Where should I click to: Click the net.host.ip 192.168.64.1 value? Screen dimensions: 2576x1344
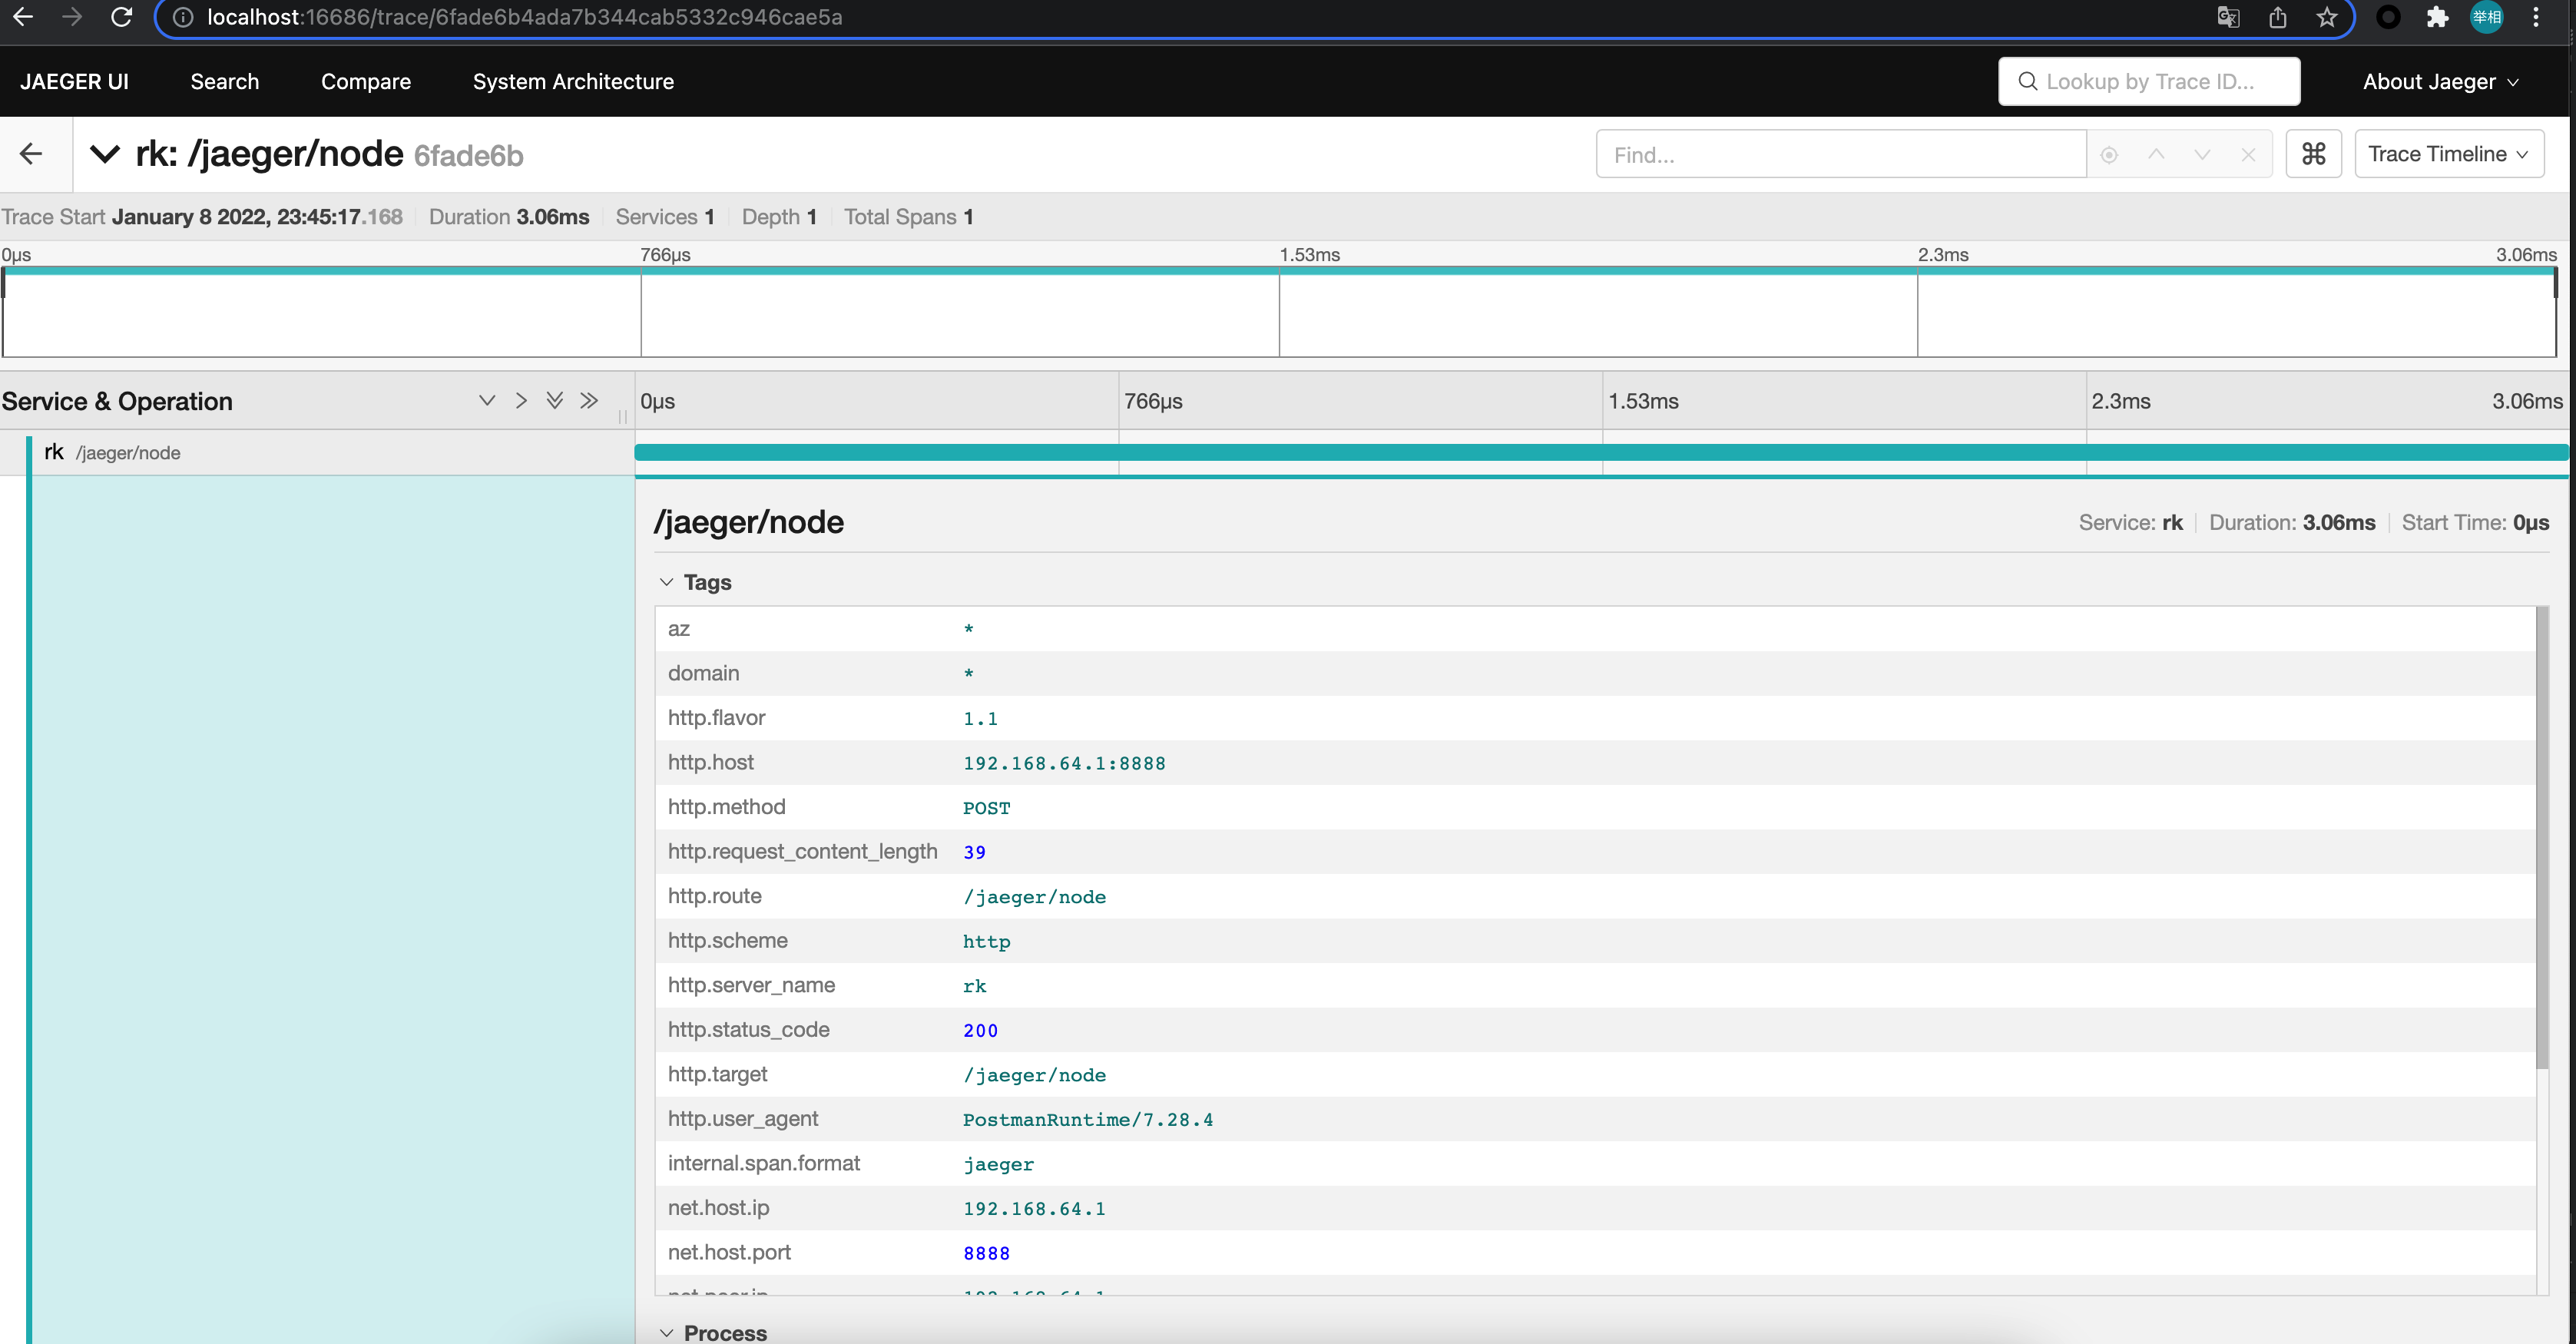pos(1034,1208)
